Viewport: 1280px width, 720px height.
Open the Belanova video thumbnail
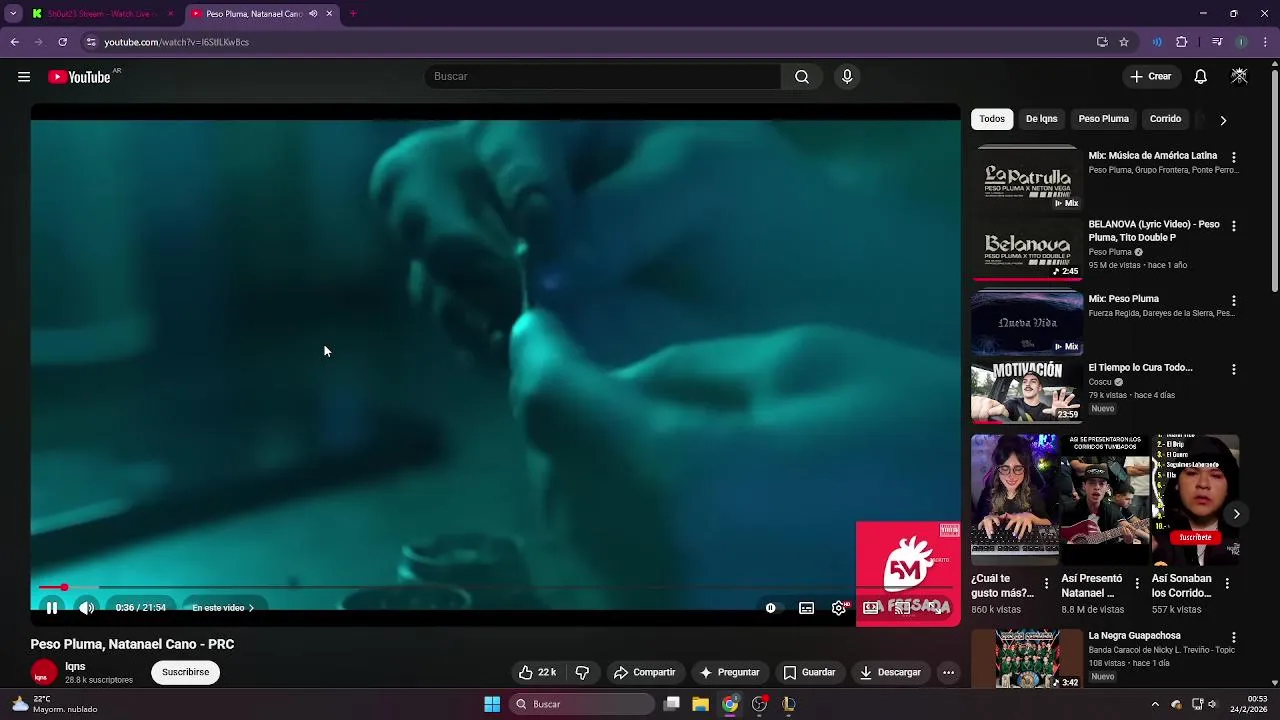click(1027, 248)
